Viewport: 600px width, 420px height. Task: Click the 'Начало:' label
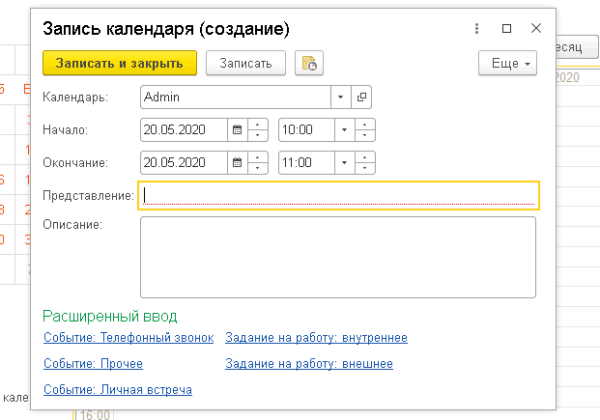[x=65, y=130]
